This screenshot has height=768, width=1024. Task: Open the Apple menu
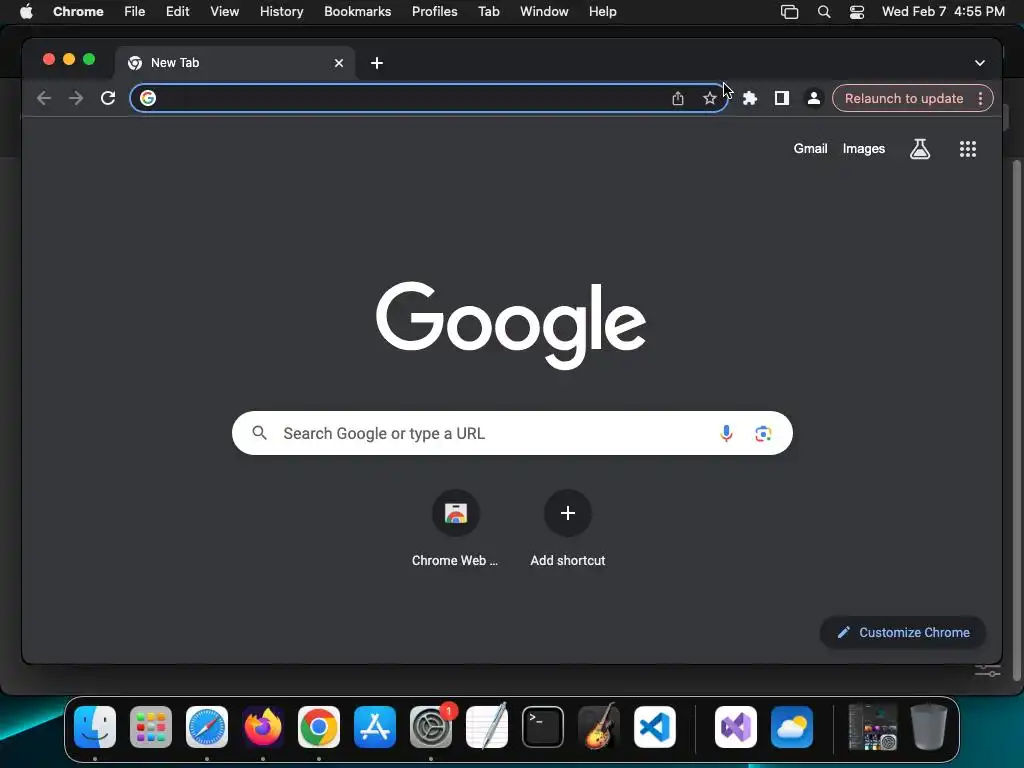(26, 11)
